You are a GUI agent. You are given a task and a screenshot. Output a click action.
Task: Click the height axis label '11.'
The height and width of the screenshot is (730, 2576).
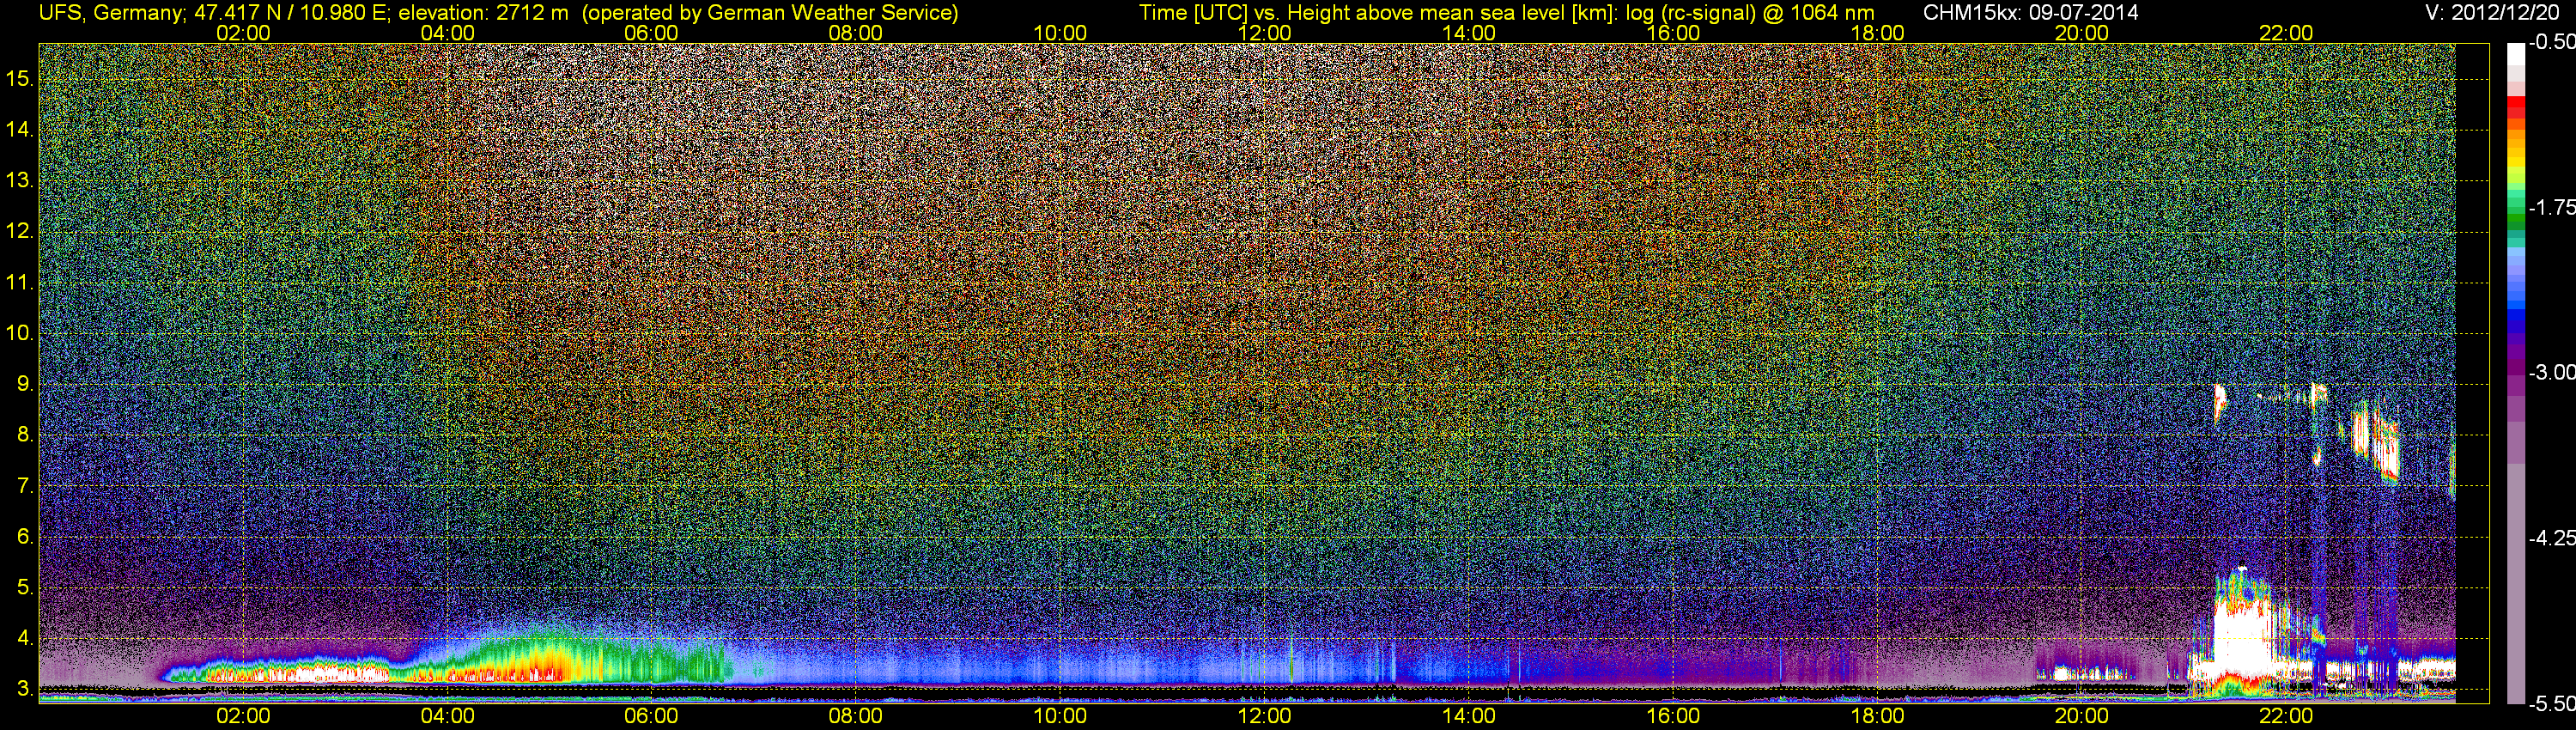point(20,282)
